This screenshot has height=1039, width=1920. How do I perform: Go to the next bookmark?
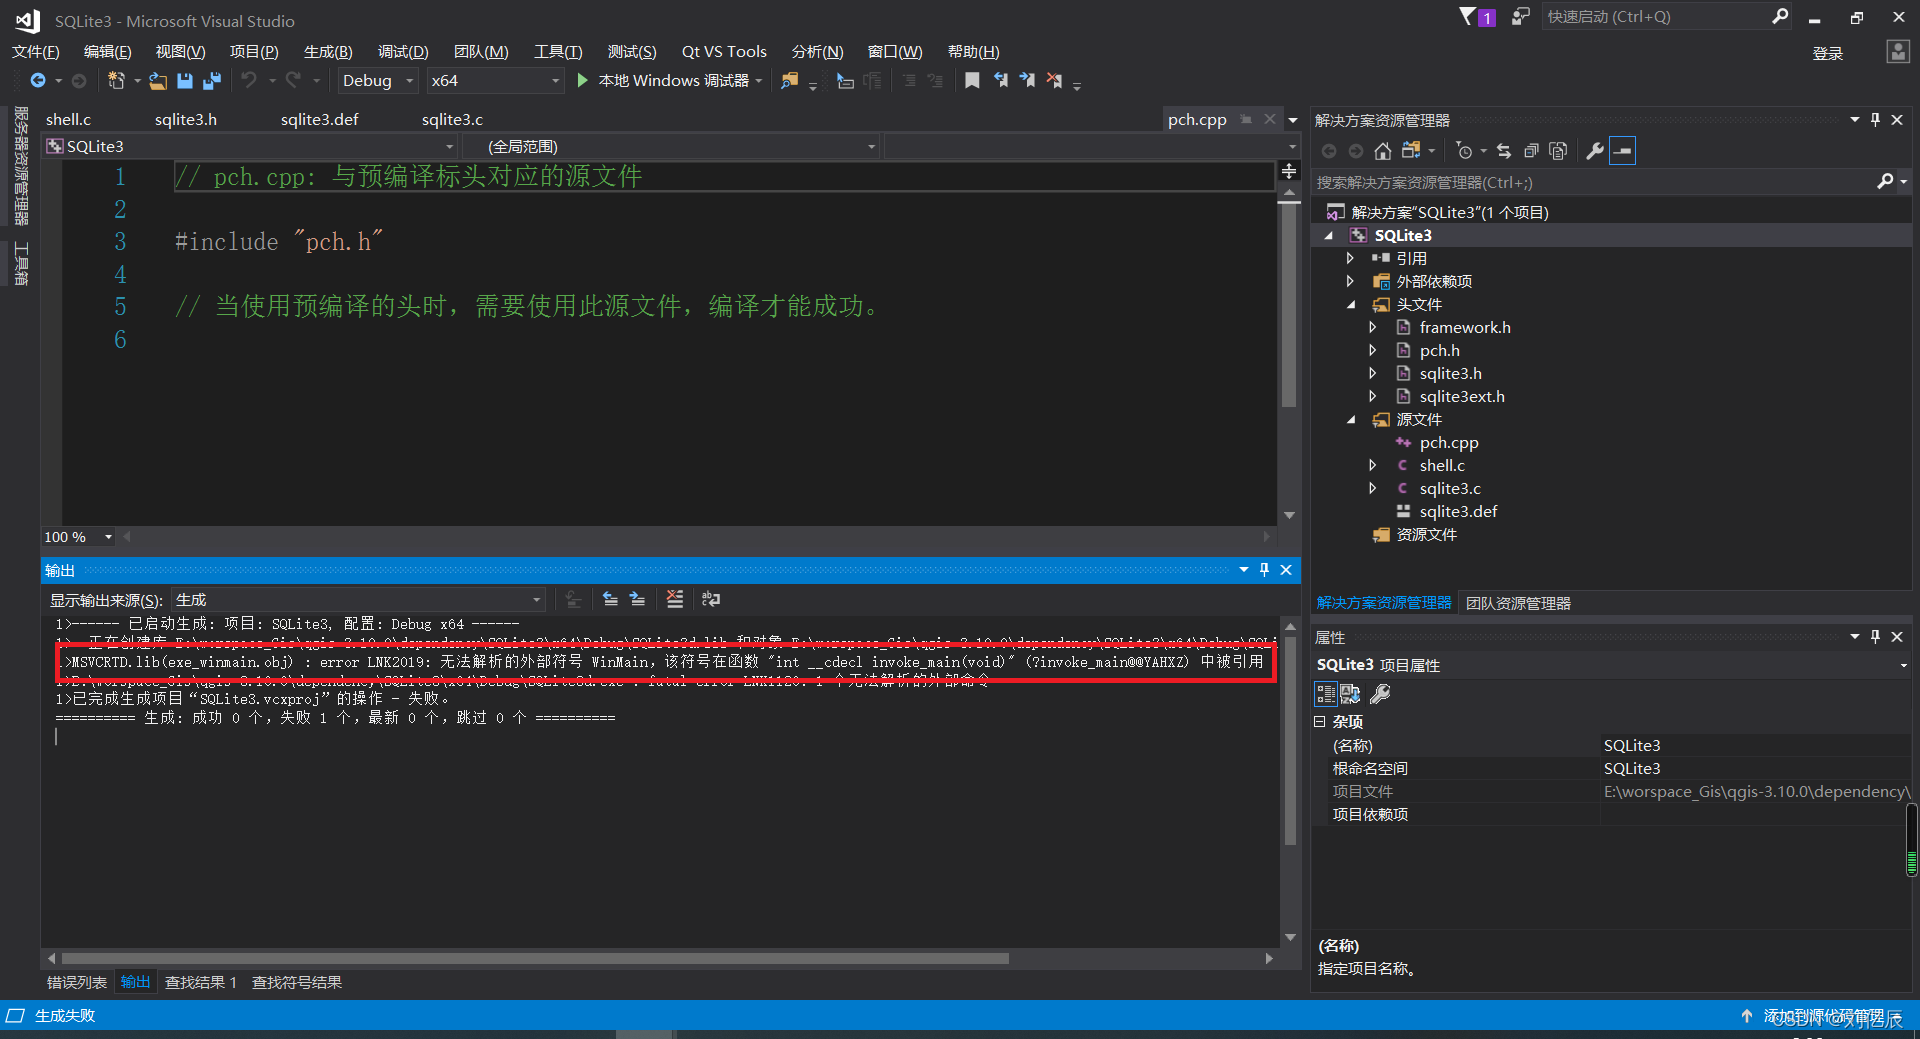1027,81
